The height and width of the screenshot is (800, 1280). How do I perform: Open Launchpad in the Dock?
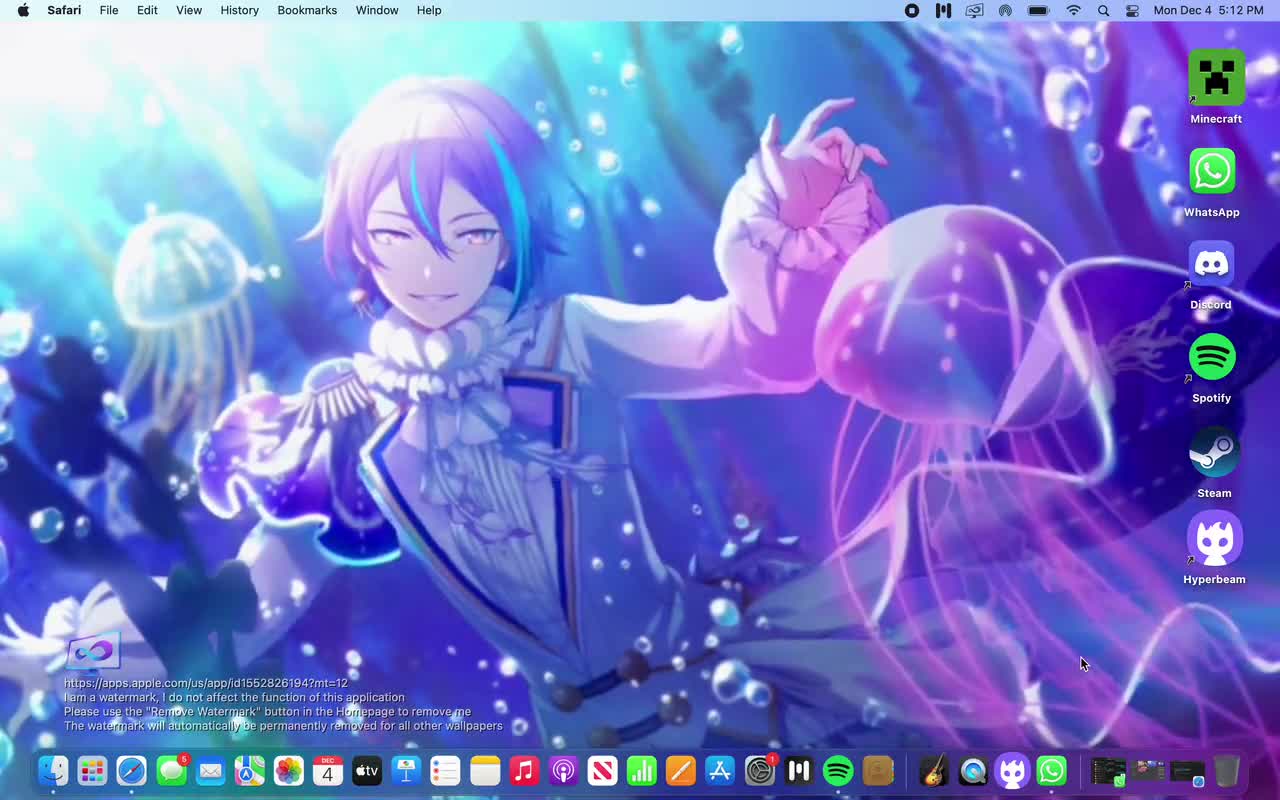(92, 771)
